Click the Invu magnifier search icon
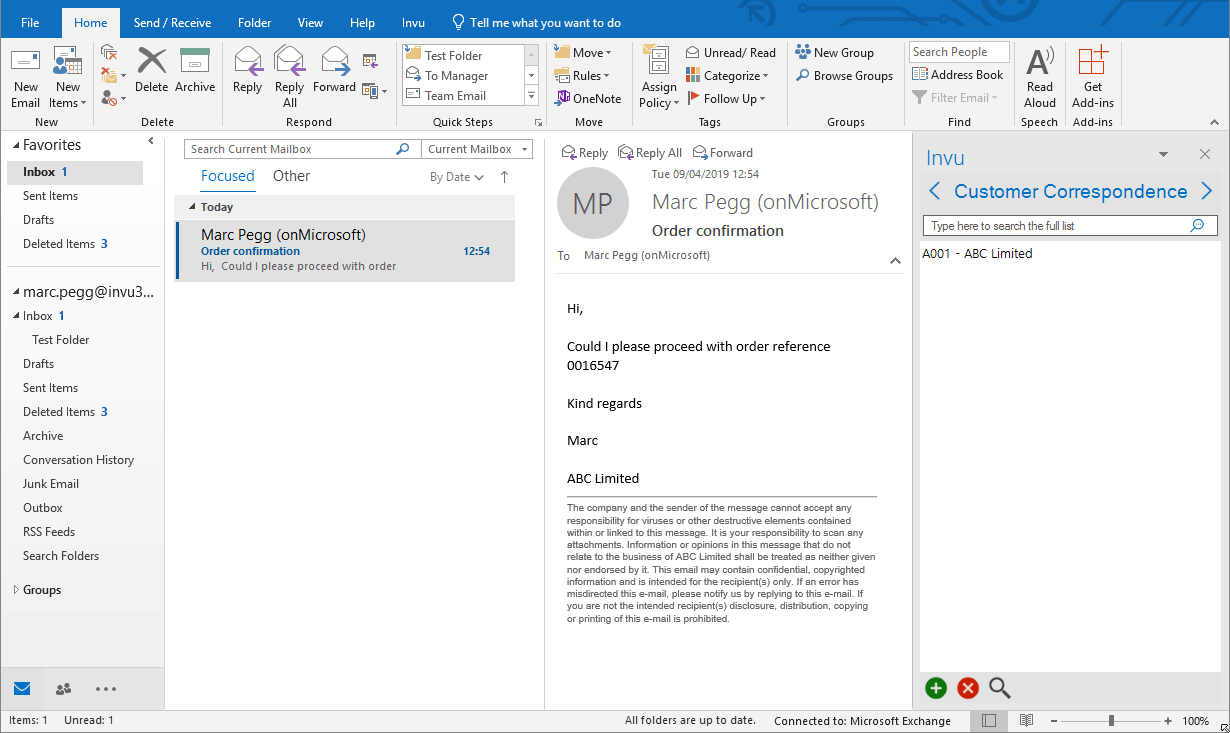The image size is (1230, 733). pyautogui.click(x=1000, y=688)
